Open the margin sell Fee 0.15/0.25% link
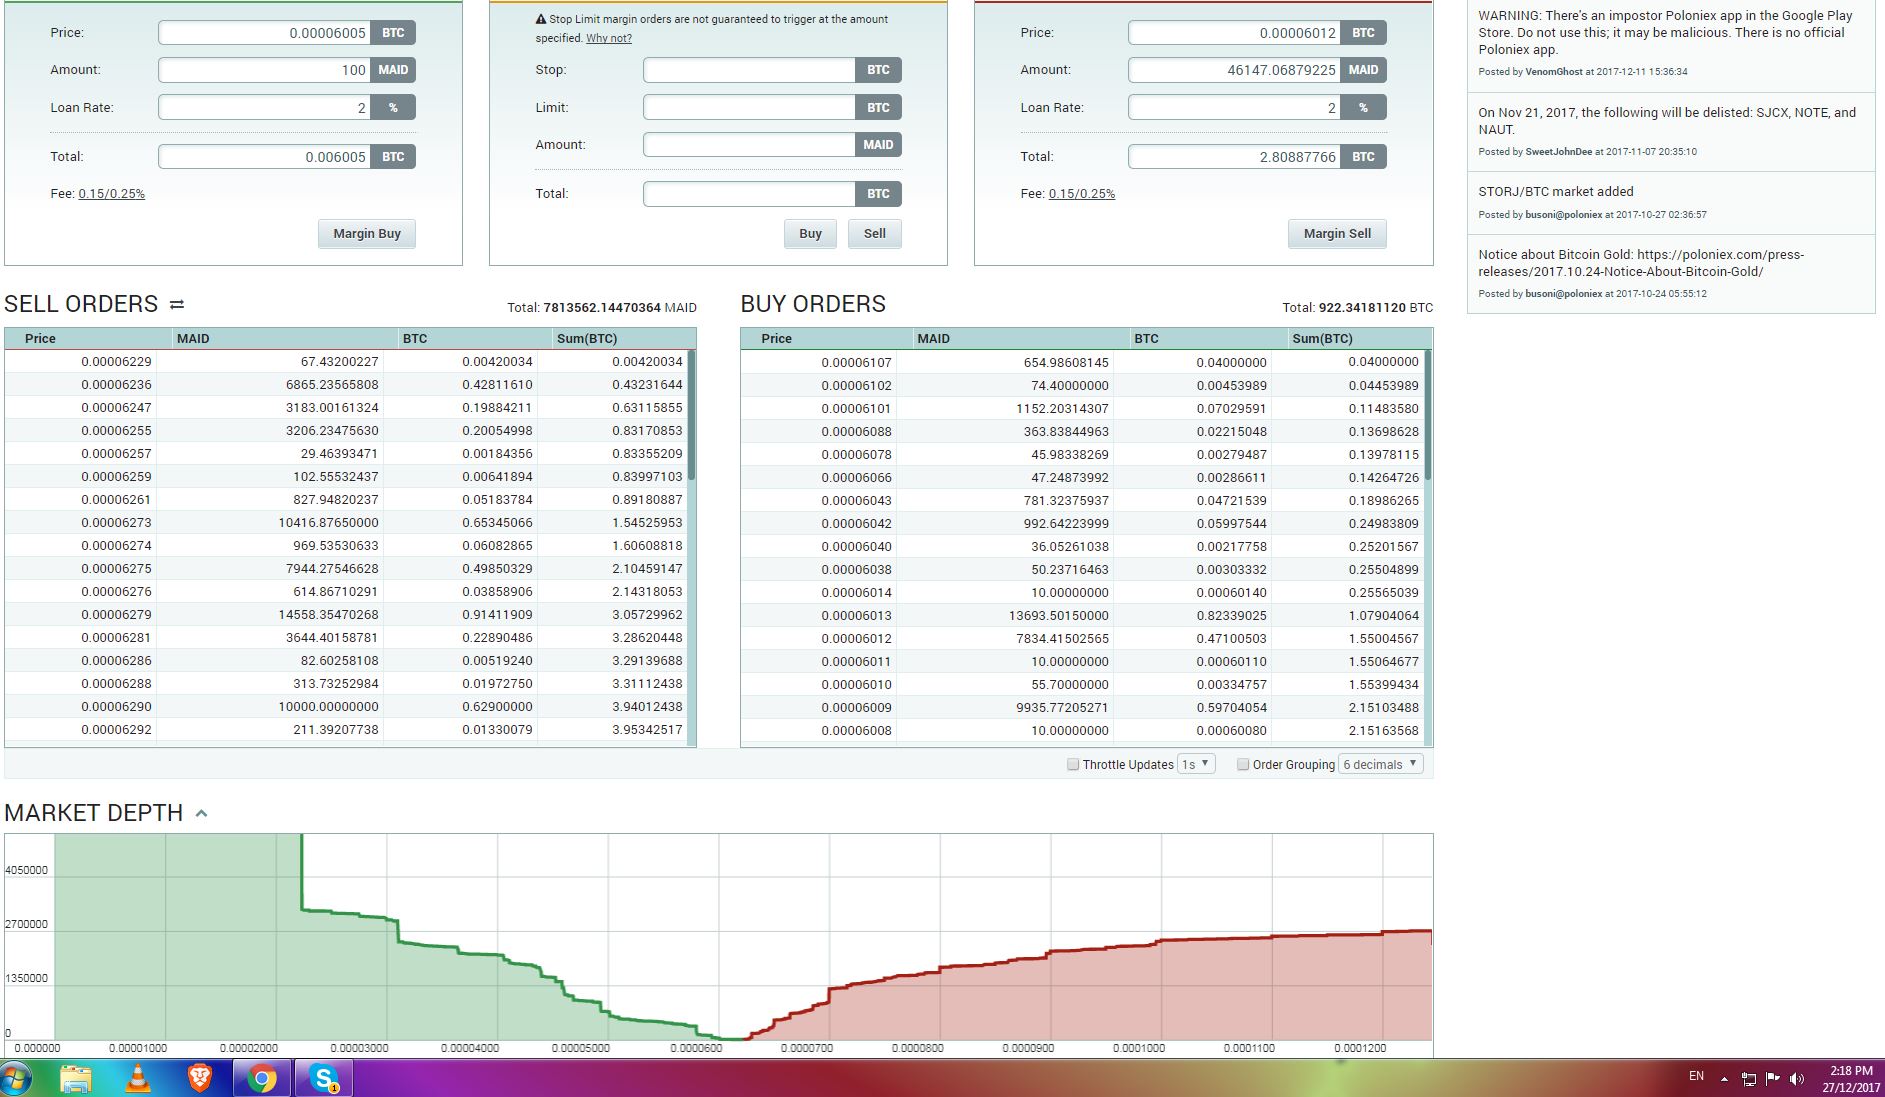Viewport: 1885px width, 1097px height. tap(1081, 194)
